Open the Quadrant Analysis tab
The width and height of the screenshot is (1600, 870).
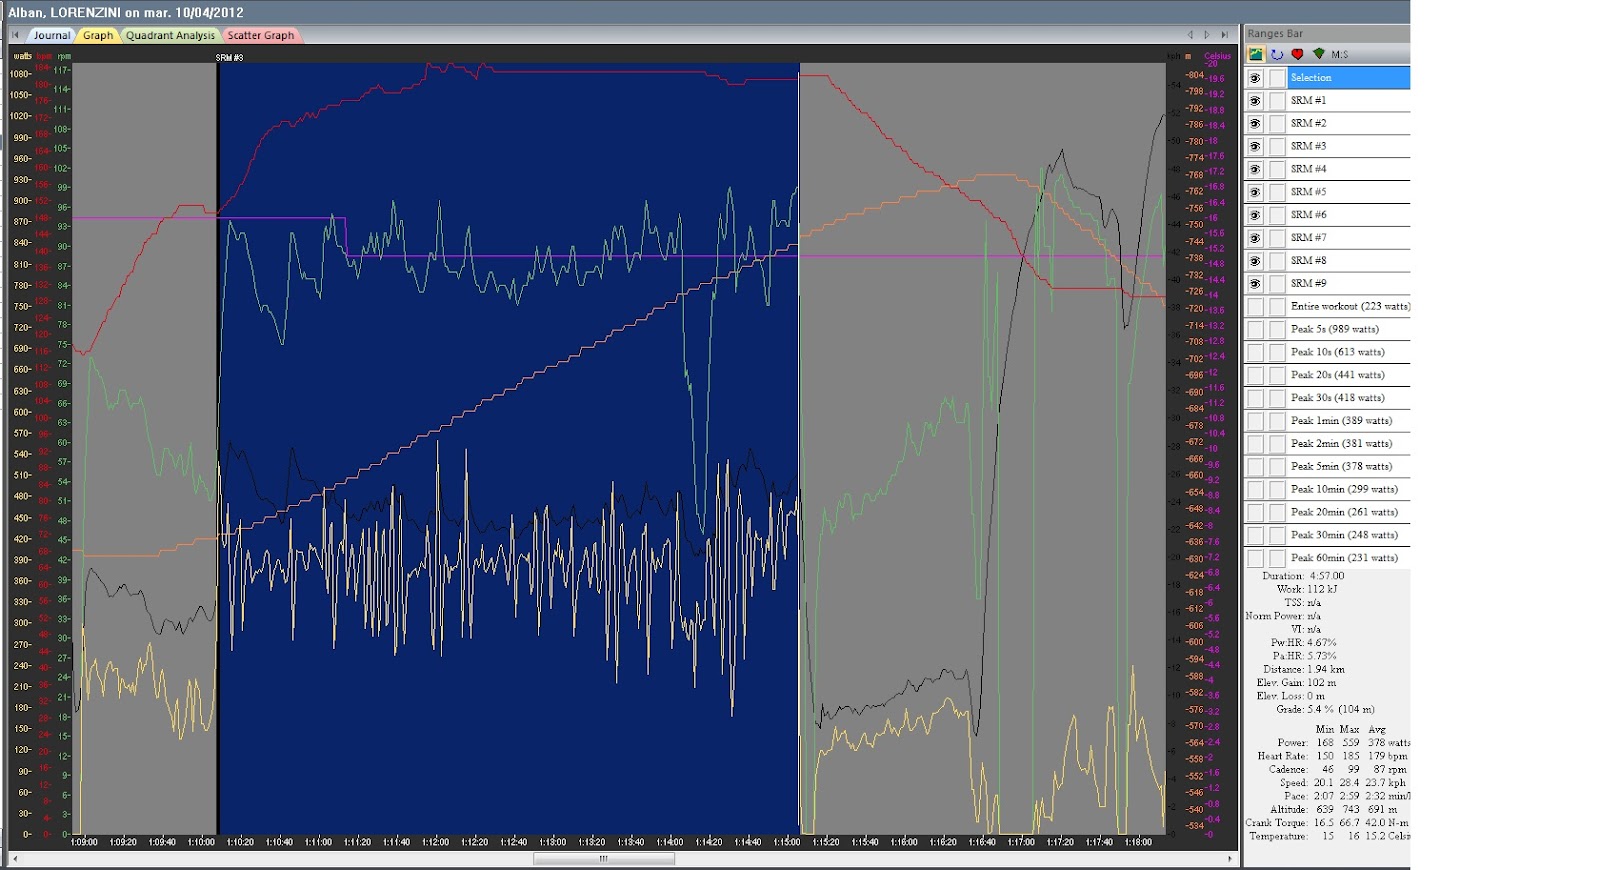point(170,35)
